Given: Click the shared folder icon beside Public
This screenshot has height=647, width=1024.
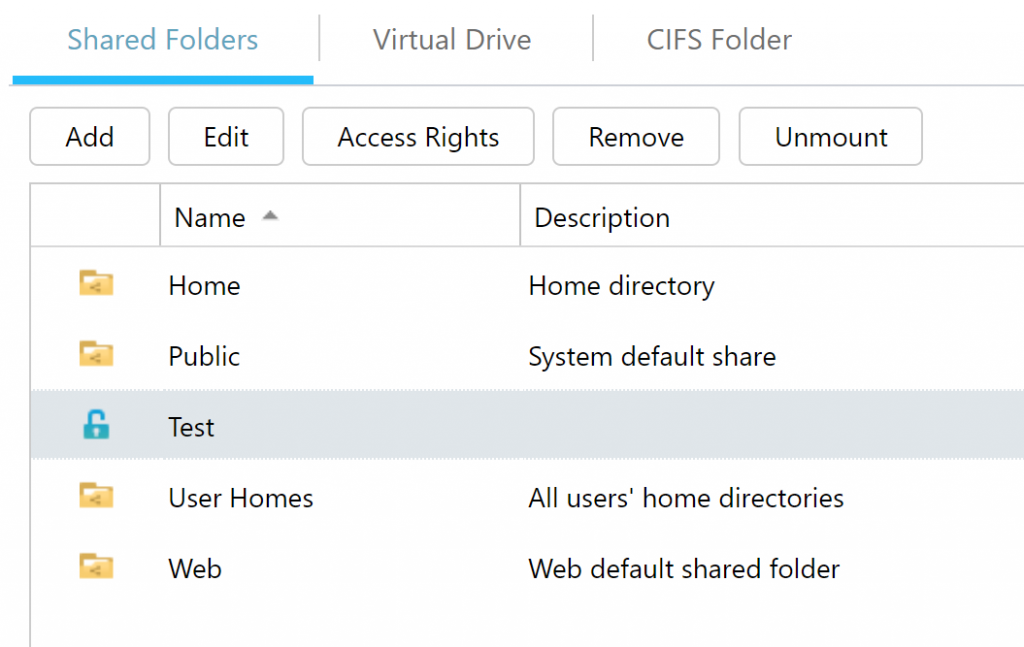Looking at the screenshot, I should pos(95,355).
